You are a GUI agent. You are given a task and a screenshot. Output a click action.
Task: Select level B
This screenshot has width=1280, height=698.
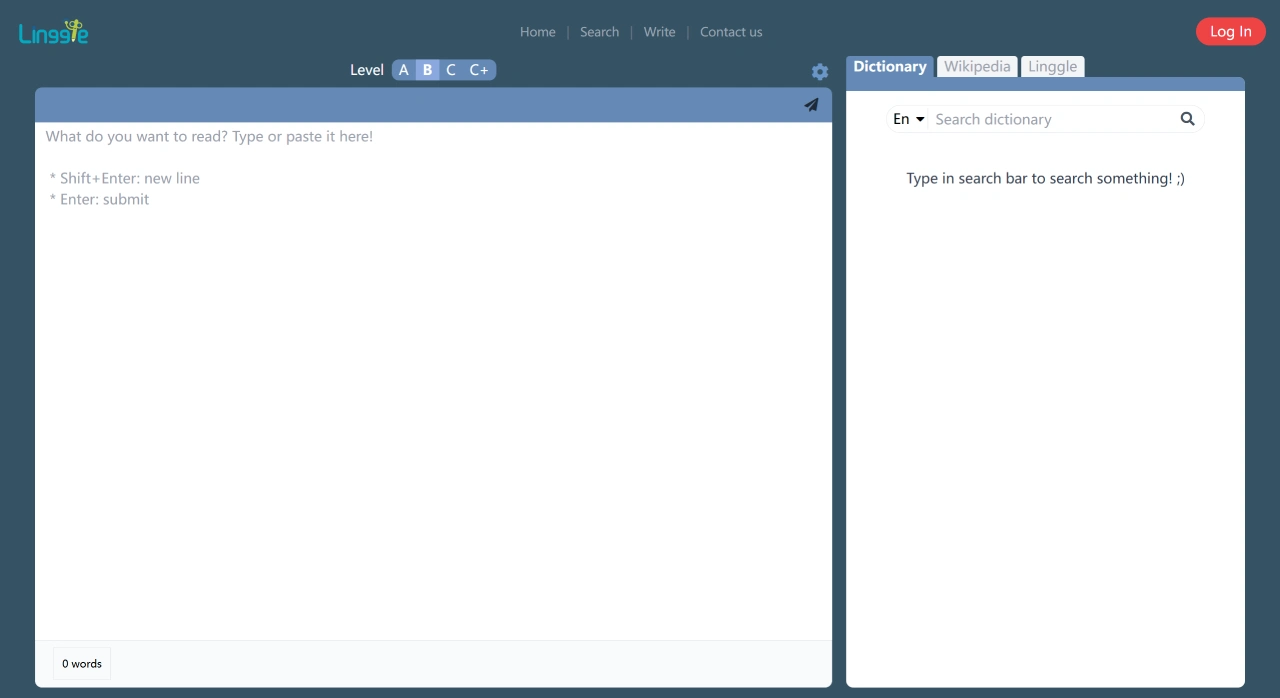(427, 70)
